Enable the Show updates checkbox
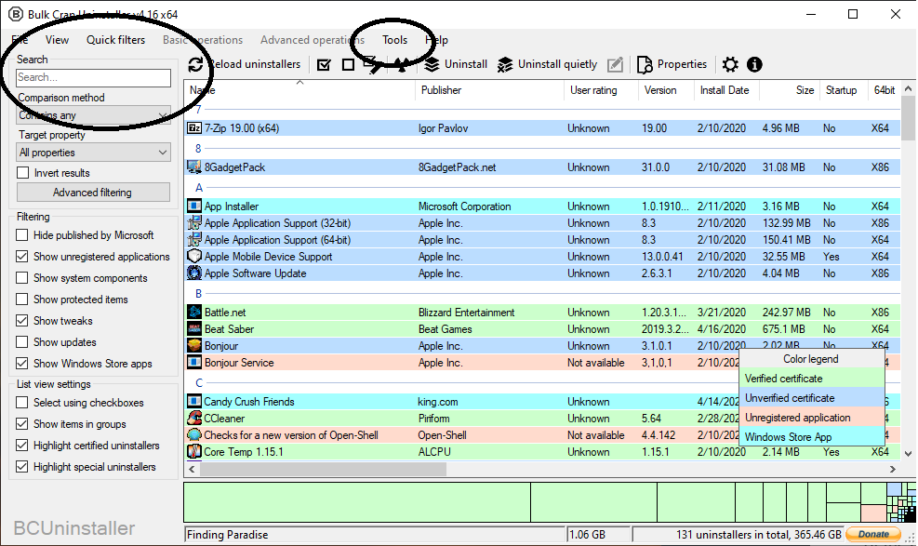 coord(22,342)
